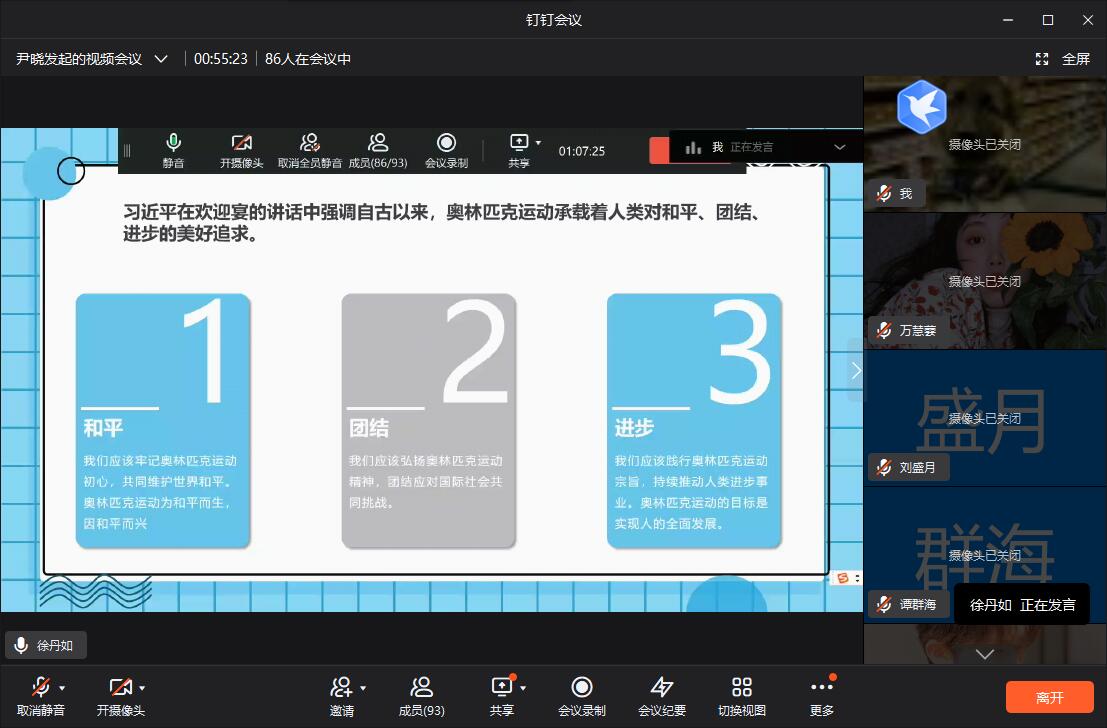Open 会议纪要 meeting minutes
The height and width of the screenshot is (728, 1107).
tap(662, 696)
